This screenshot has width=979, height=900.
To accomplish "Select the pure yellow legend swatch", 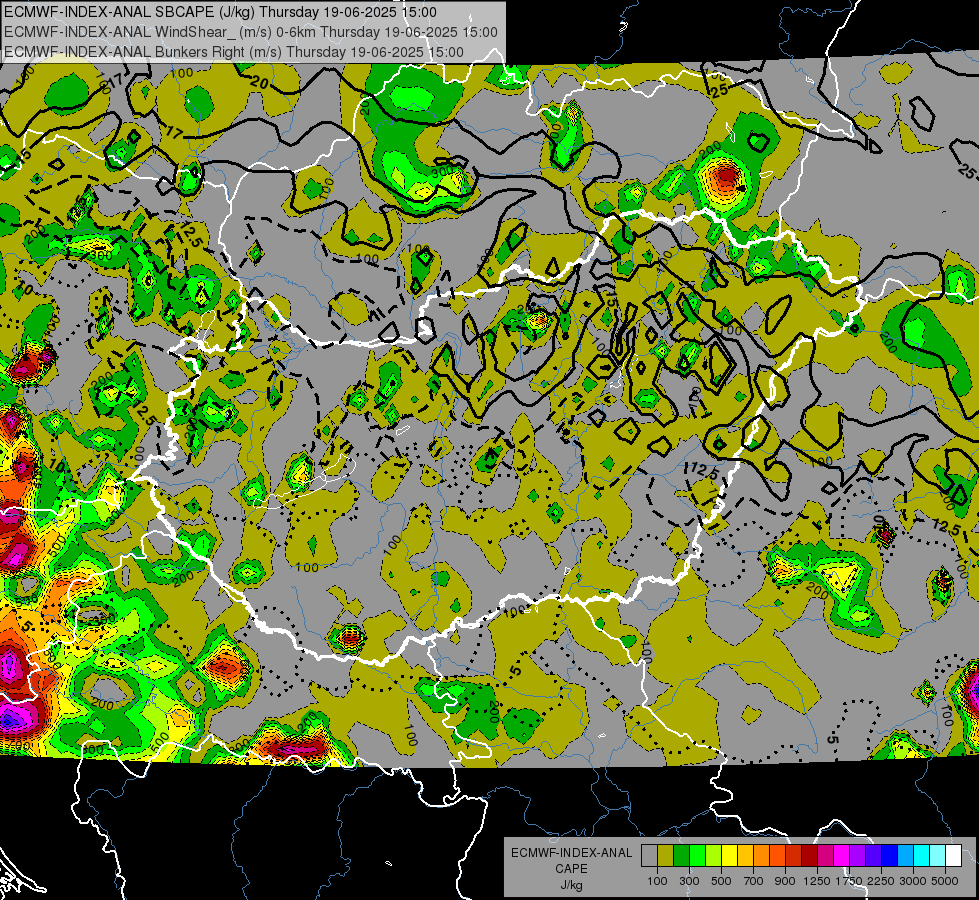I will tap(729, 856).
